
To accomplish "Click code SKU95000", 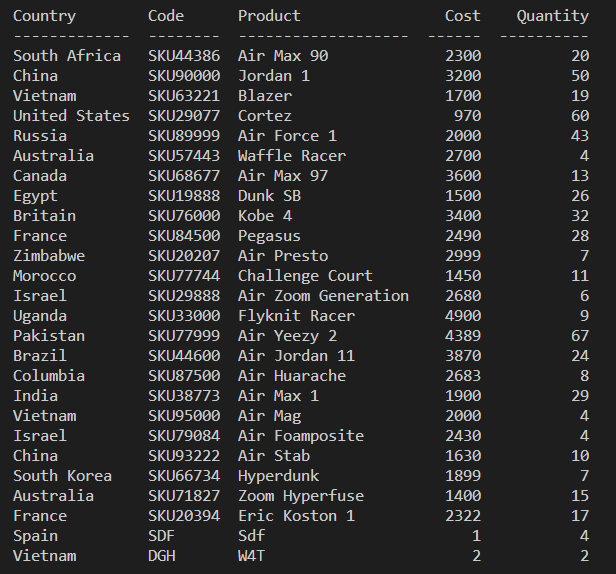I will click(x=184, y=416).
